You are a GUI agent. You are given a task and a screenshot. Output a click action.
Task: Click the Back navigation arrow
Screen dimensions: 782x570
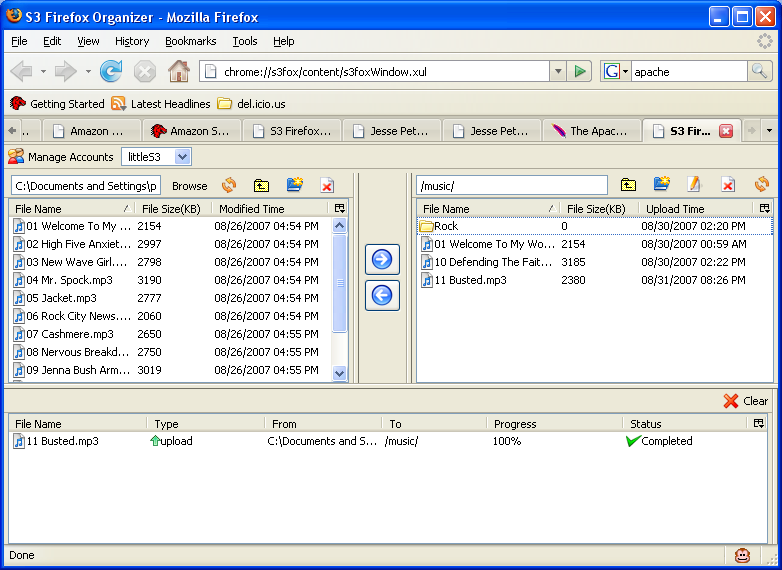[x=21, y=72]
